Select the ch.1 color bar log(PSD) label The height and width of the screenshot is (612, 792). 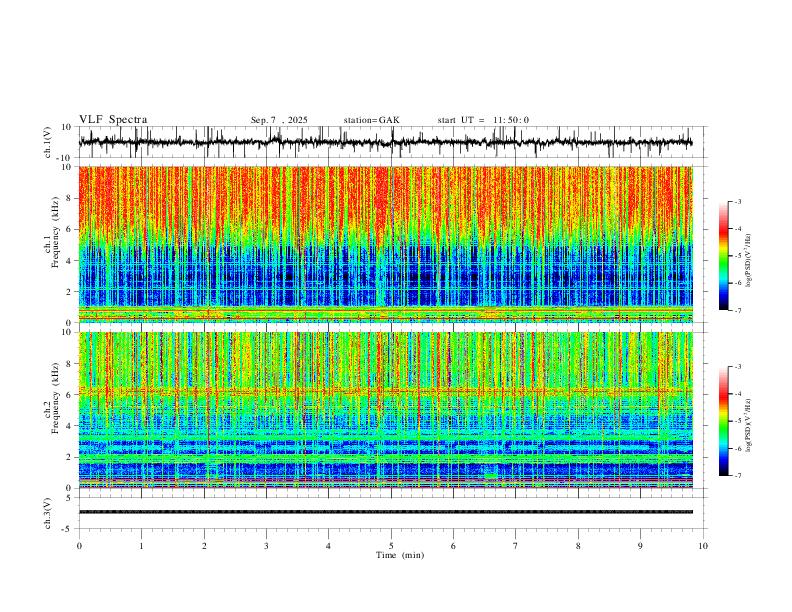coord(748,261)
